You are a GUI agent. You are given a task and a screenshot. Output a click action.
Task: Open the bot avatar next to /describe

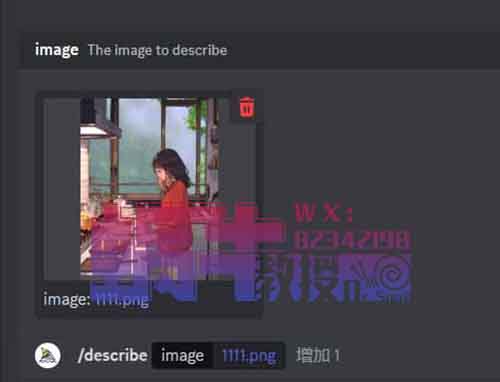(x=48, y=355)
